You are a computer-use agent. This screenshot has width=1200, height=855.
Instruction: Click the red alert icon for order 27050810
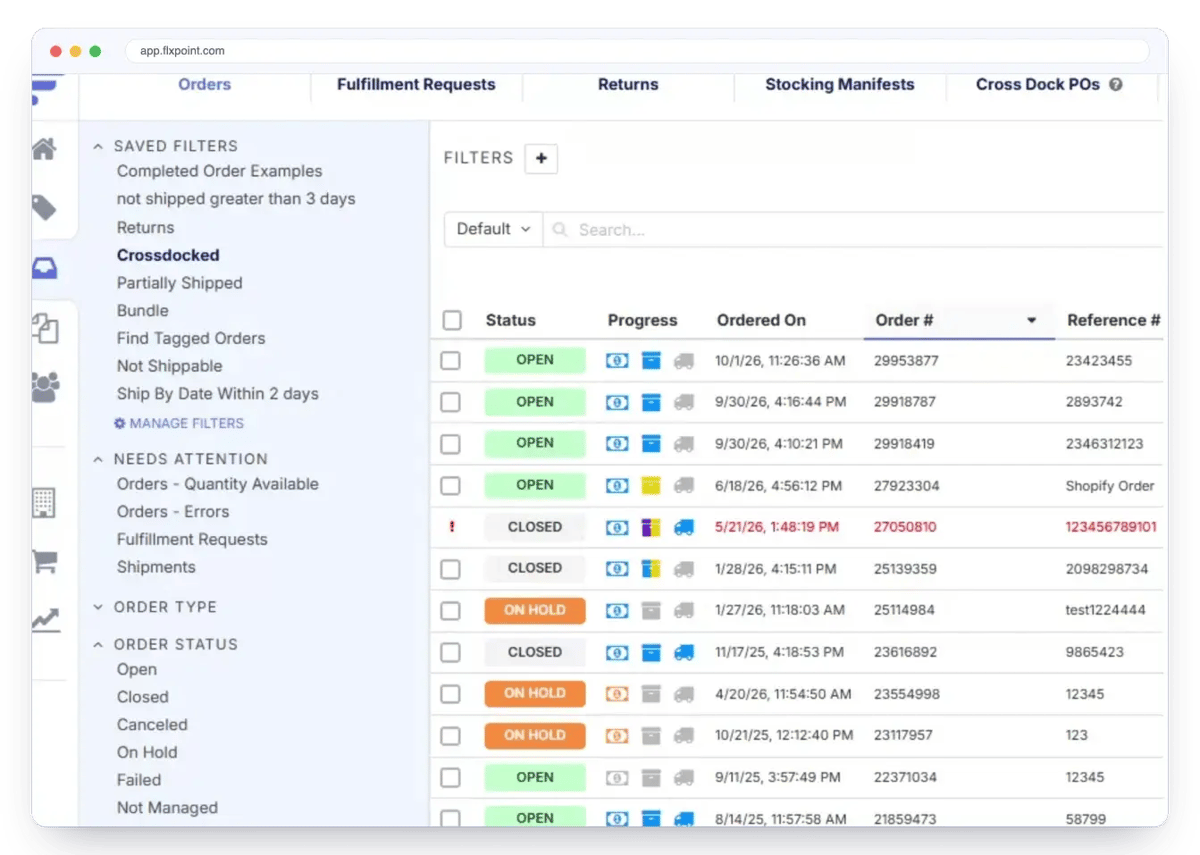pyautogui.click(x=451, y=527)
